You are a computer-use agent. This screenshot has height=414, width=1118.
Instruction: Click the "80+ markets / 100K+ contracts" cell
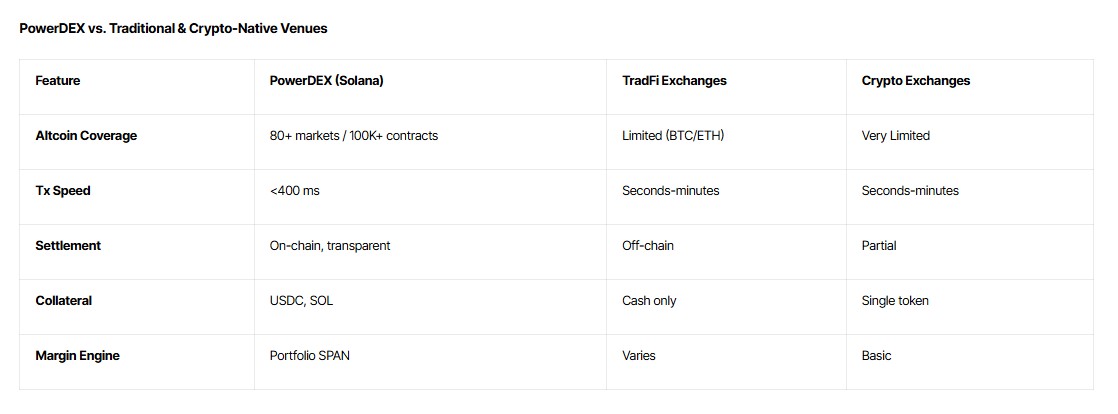click(x=353, y=136)
